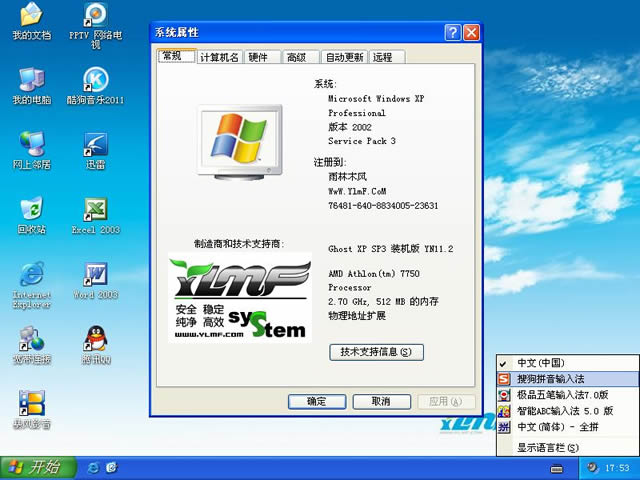Open the 我的文档 desktop folder icon
640x480 pixels.
coord(31,20)
